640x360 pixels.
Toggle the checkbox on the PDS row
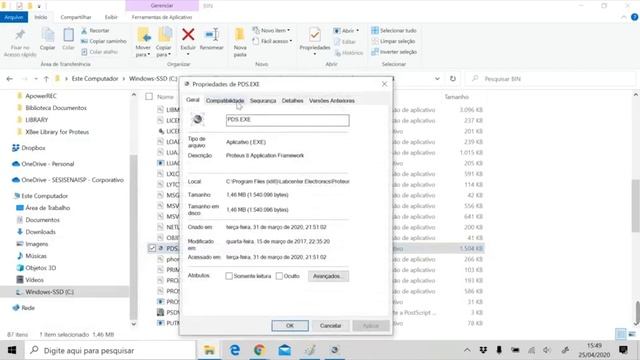[x=152, y=248]
